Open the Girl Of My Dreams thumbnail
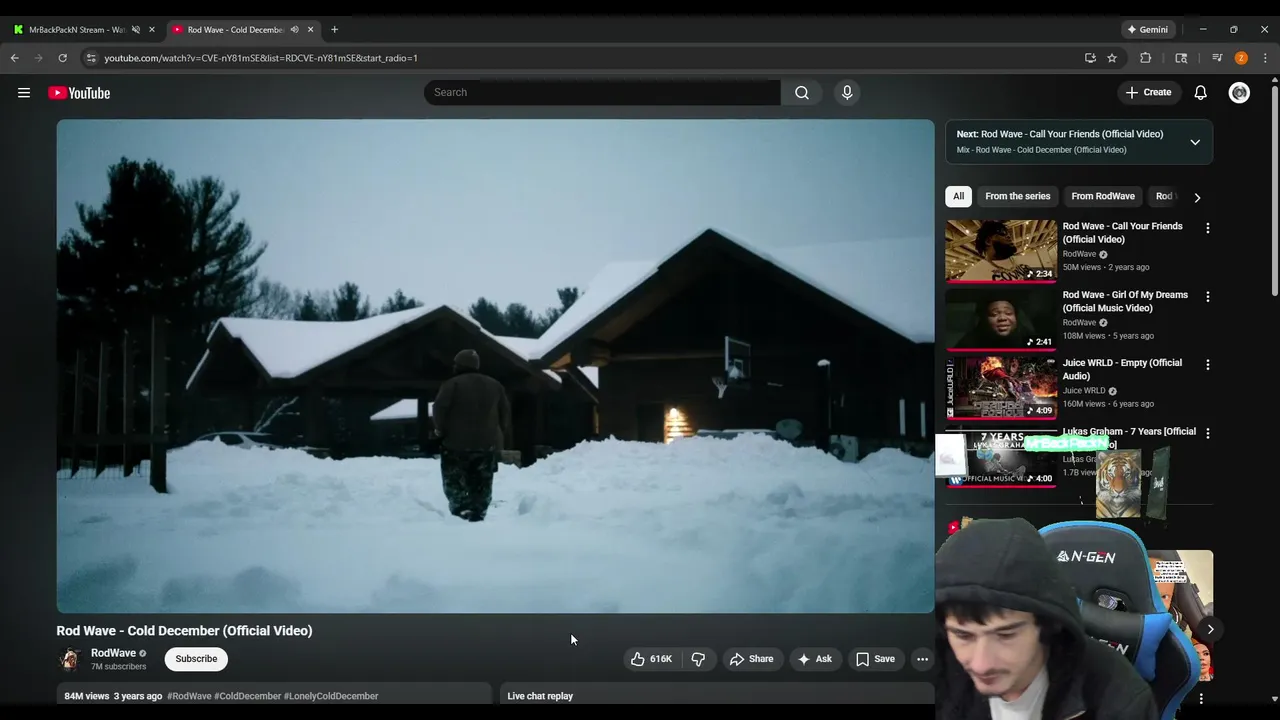1280x720 pixels. (x=1001, y=319)
